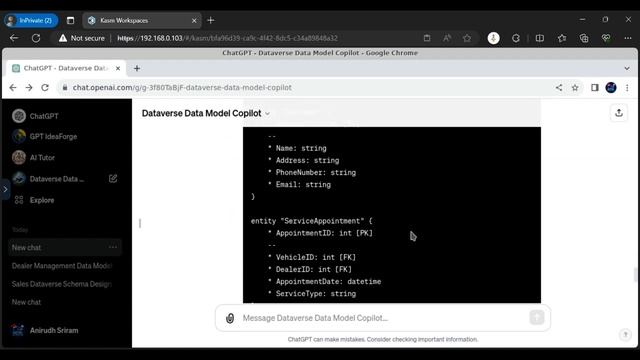Open Chrome profile avatar
The image size is (640, 360).
coord(611,87)
